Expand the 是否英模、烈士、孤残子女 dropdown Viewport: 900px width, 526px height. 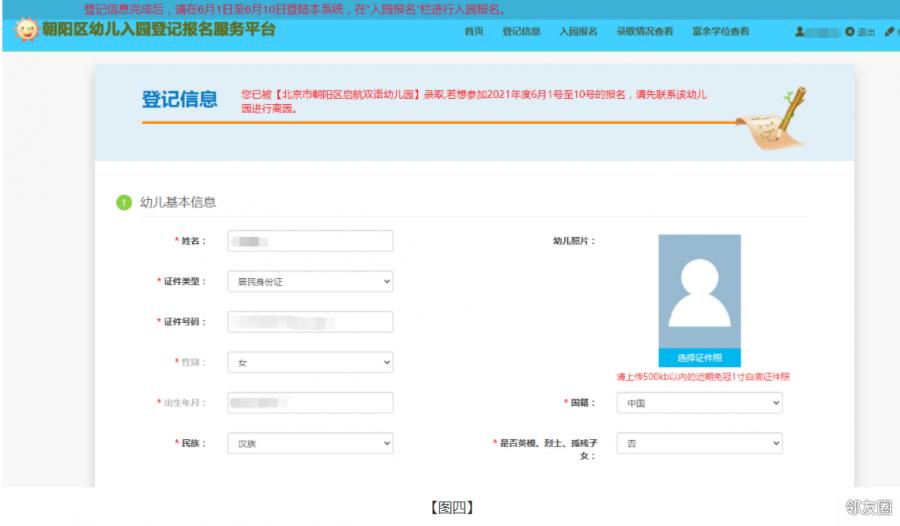click(x=700, y=443)
